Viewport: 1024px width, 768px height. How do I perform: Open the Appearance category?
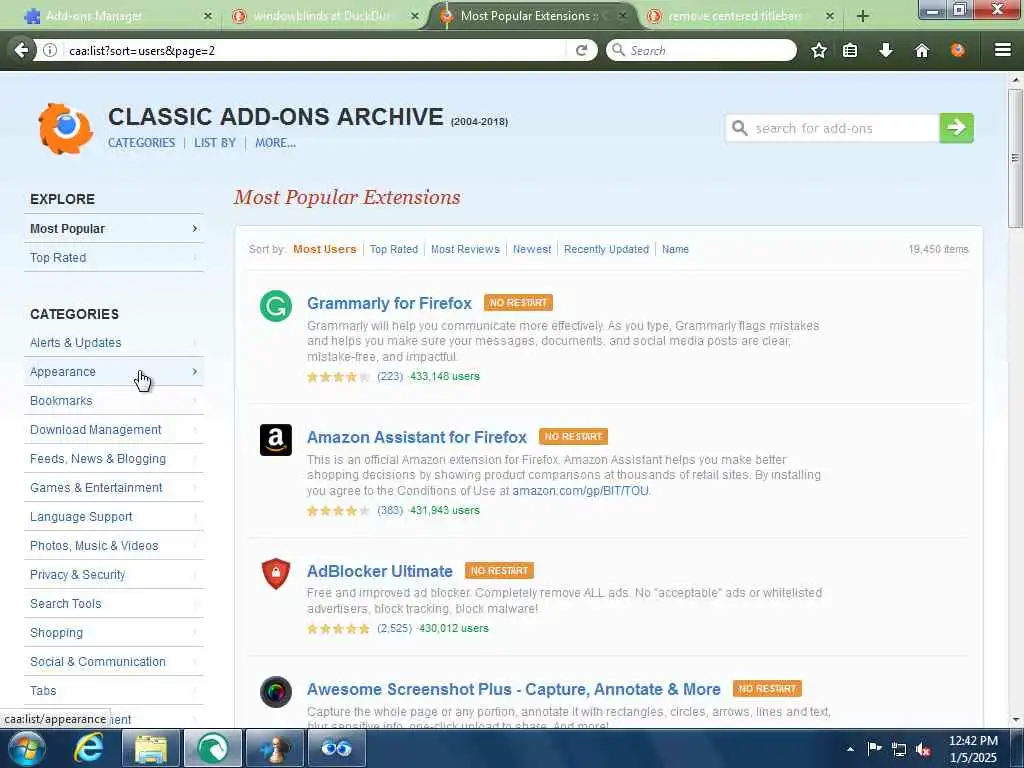tap(114, 372)
